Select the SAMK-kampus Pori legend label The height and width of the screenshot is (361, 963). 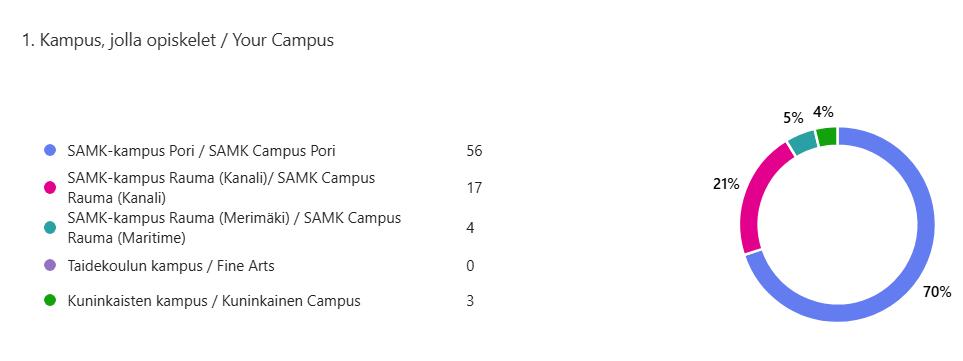point(201,151)
